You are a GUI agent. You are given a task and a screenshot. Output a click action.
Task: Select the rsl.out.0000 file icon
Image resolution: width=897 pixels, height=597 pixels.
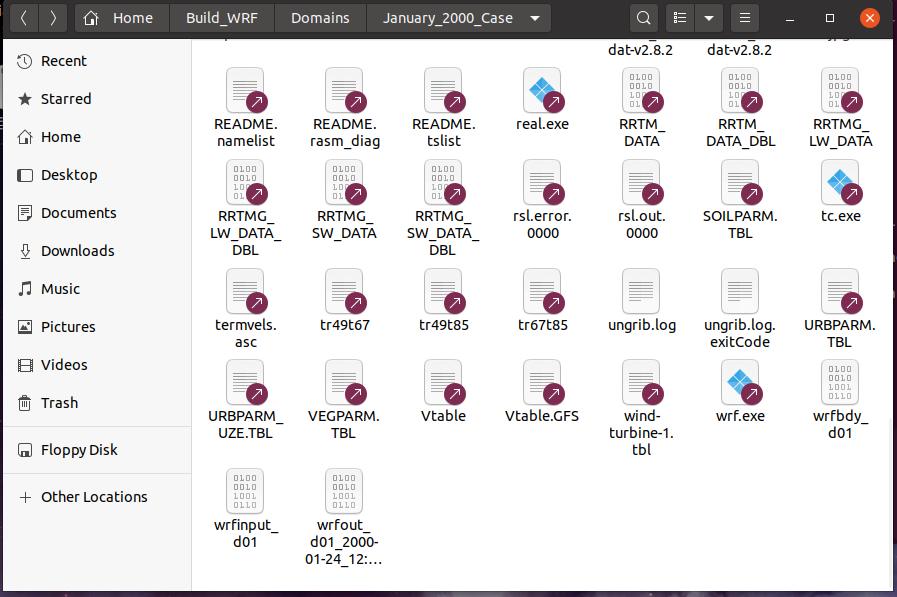[x=641, y=182]
